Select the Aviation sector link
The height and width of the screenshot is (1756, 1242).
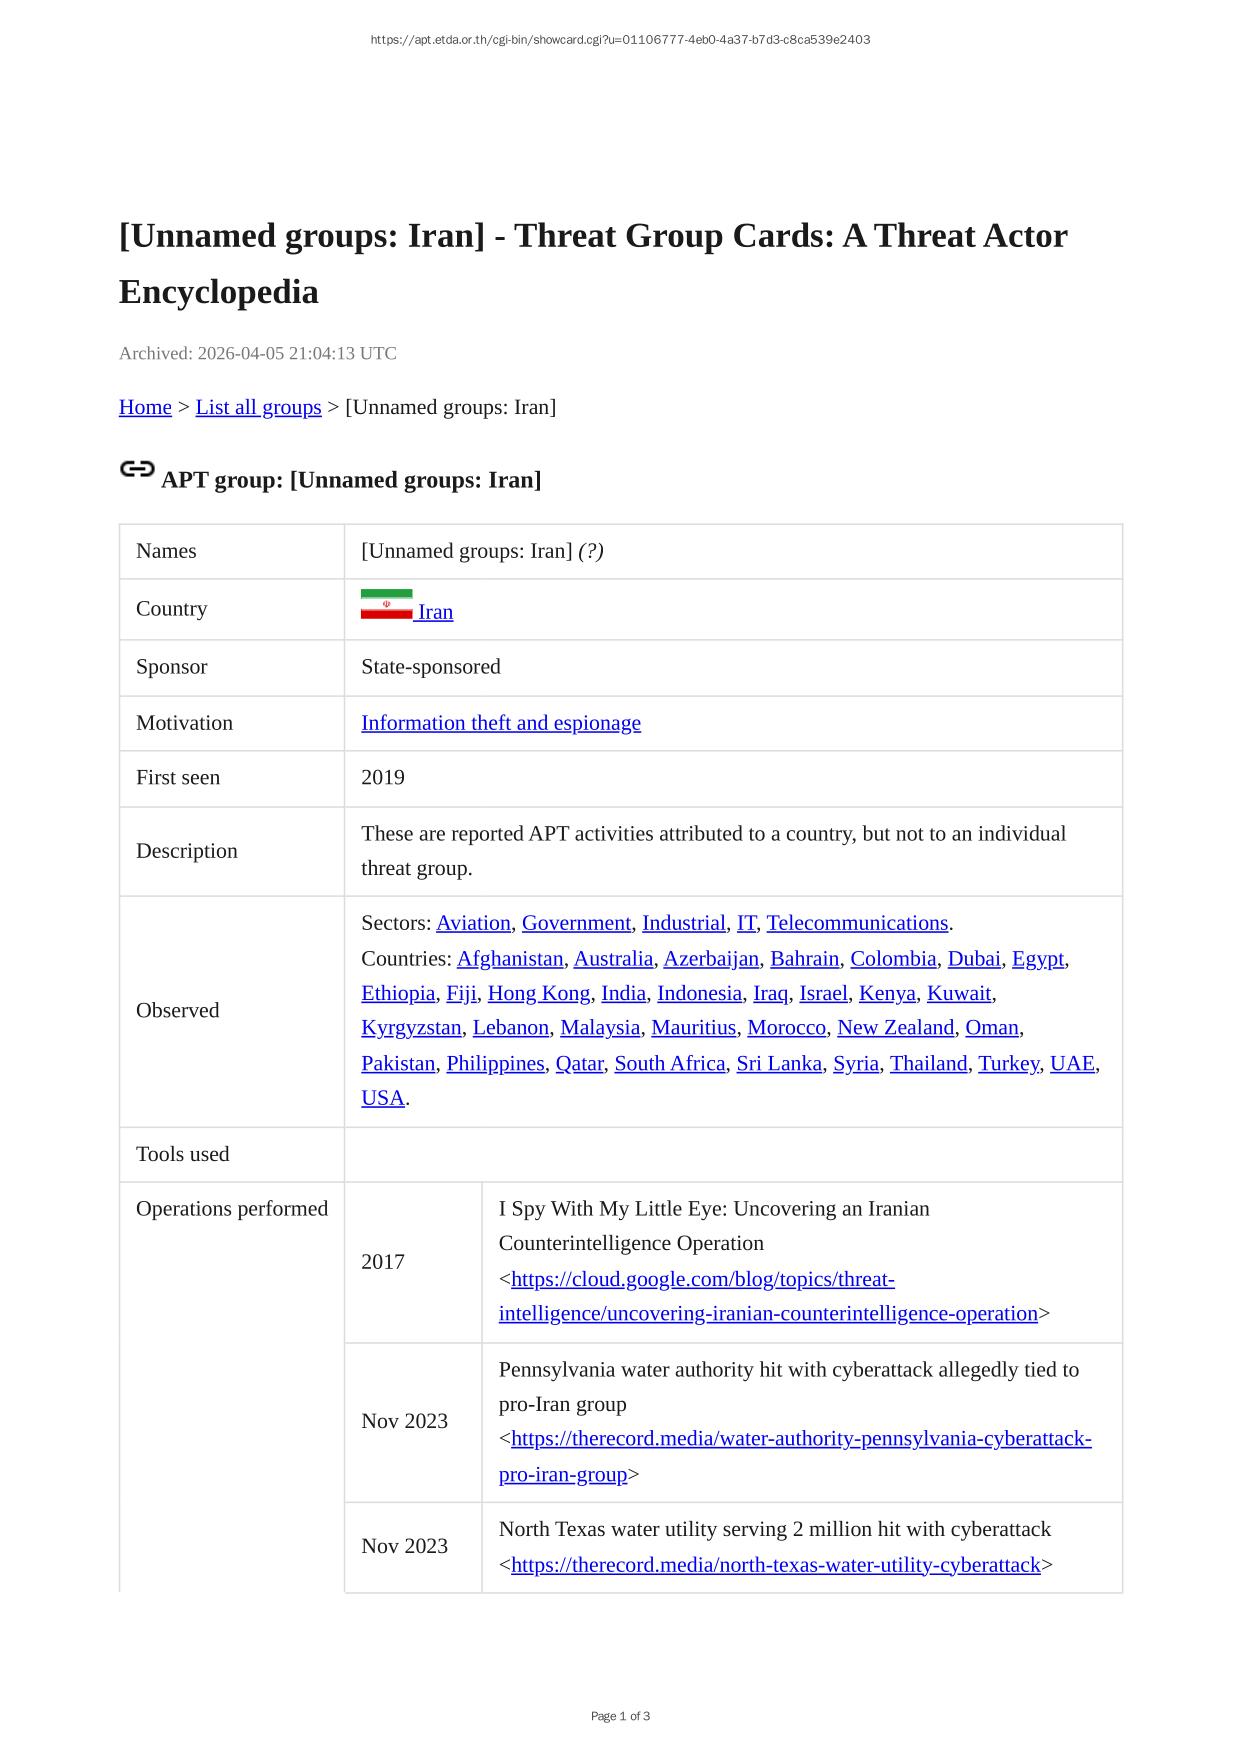click(x=473, y=923)
